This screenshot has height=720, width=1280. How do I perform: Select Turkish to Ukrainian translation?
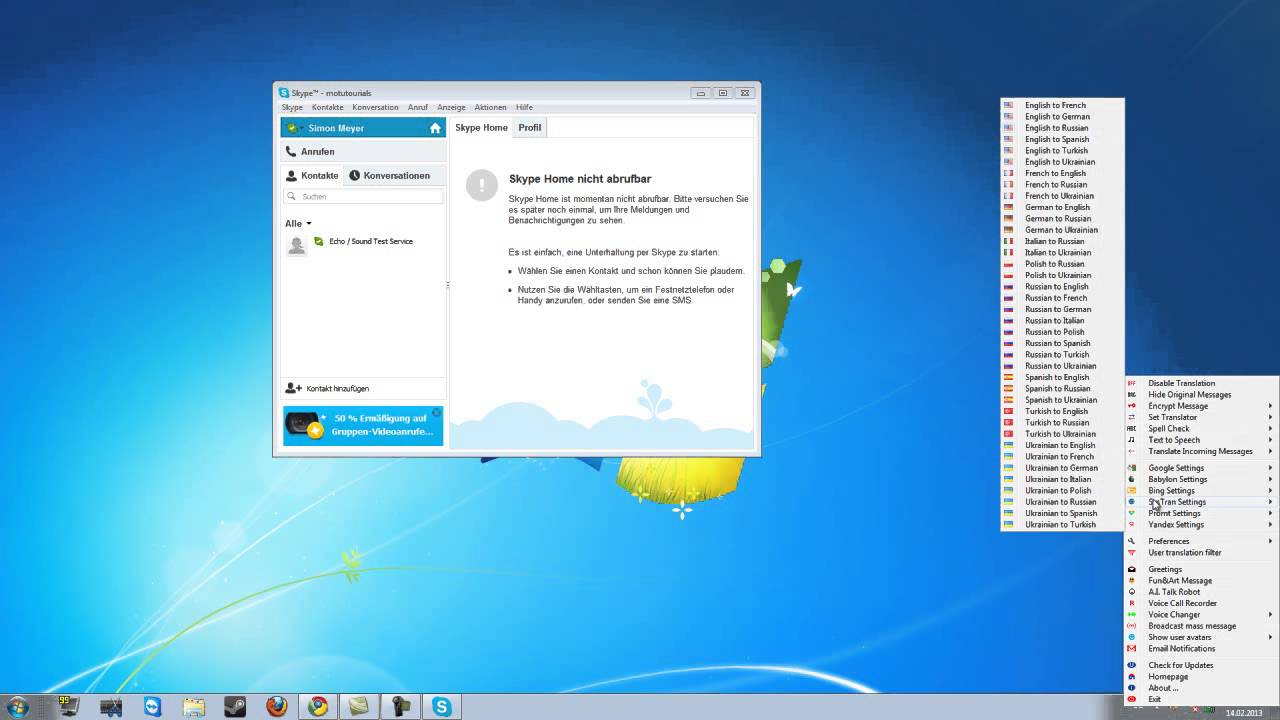click(1062, 434)
